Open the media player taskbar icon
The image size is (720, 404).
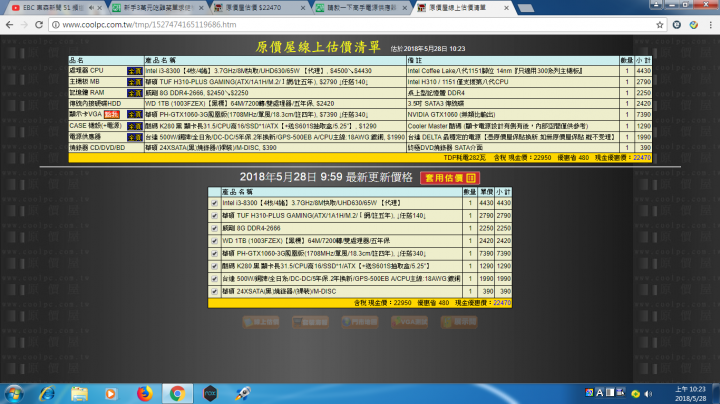tap(111, 394)
